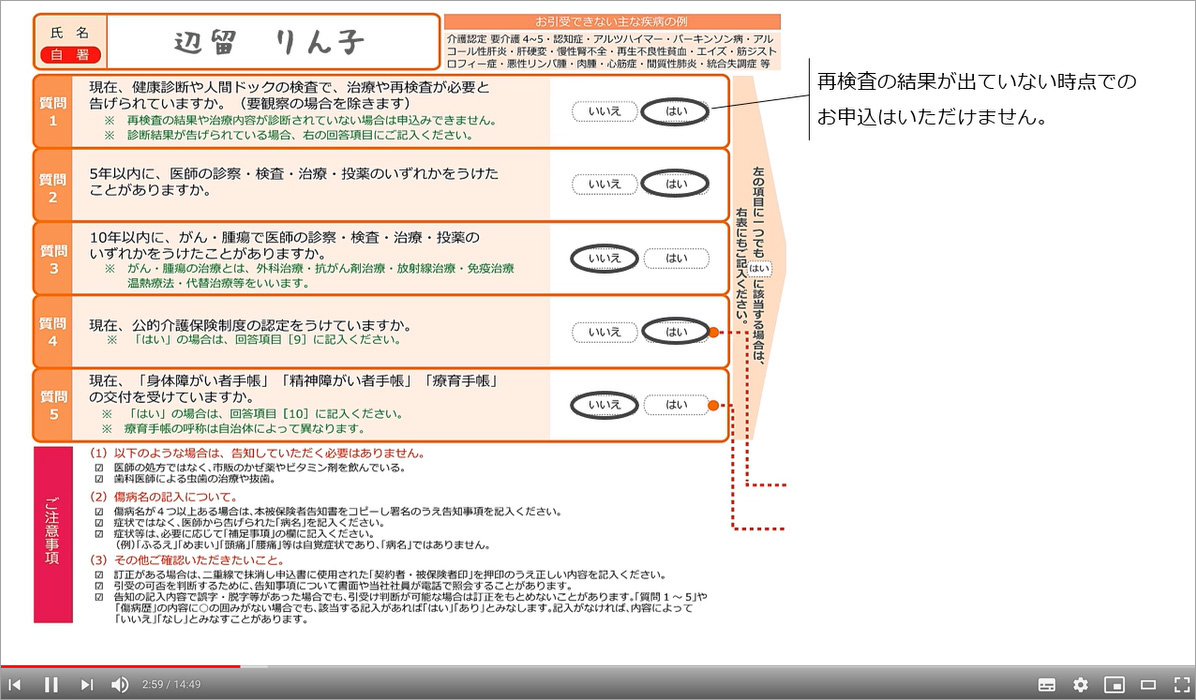Skip to the previous video
The height and width of the screenshot is (700, 1196).
click(x=15, y=685)
